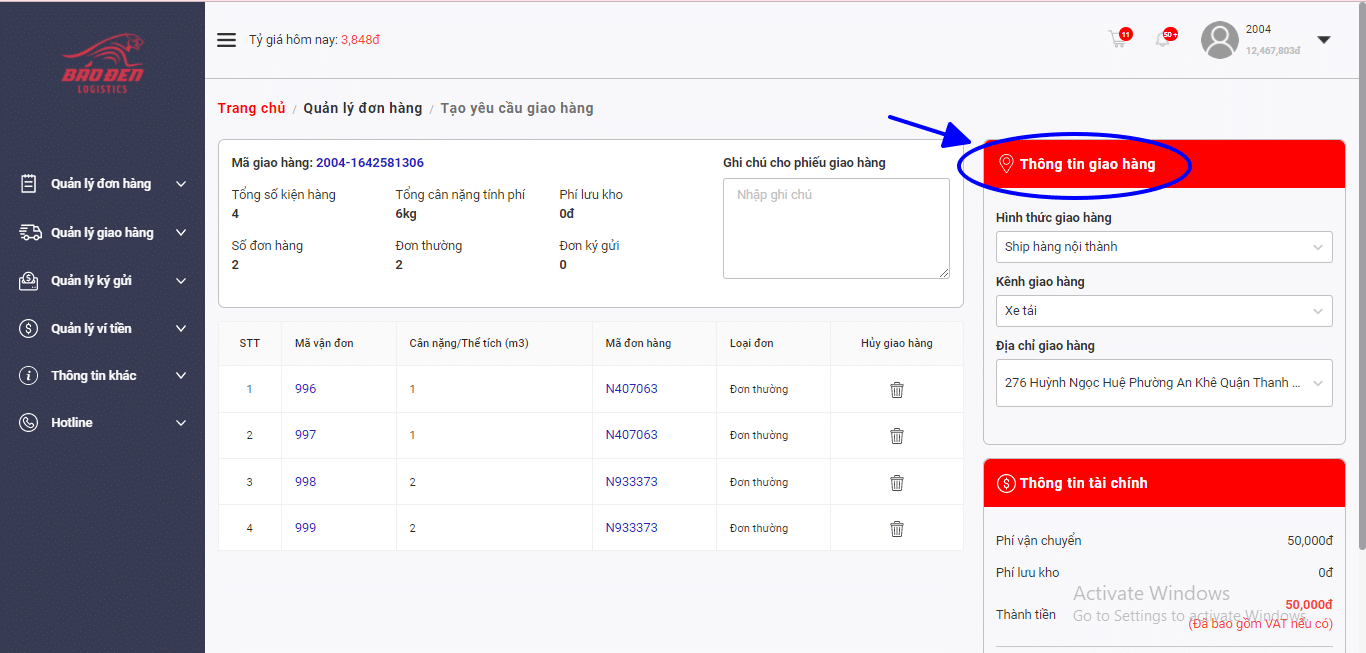Expand Quản lý đơn hàng sidebar menu
This screenshot has width=1366, height=653.
point(102,184)
